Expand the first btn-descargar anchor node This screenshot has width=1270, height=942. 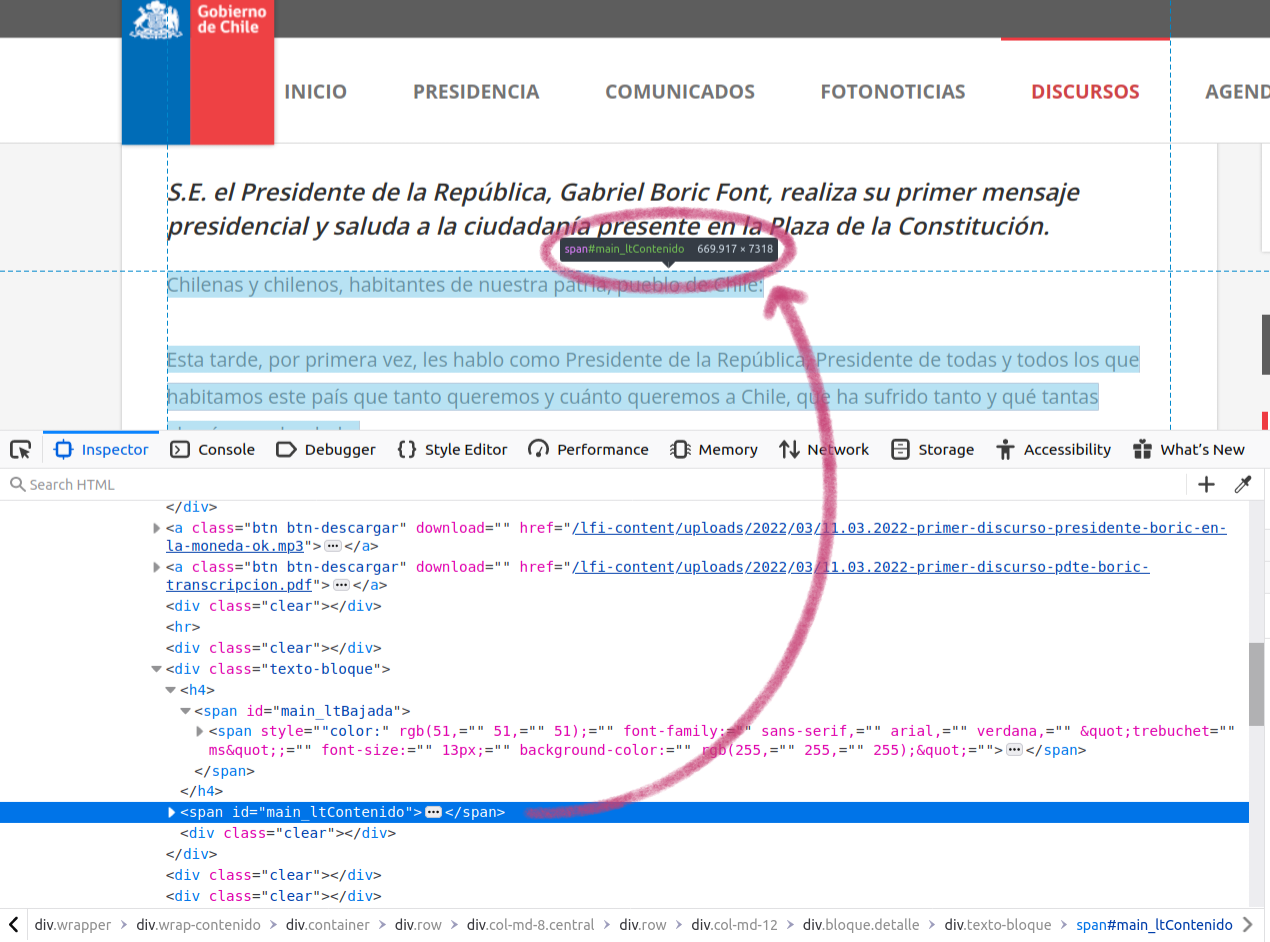click(156, 528)
